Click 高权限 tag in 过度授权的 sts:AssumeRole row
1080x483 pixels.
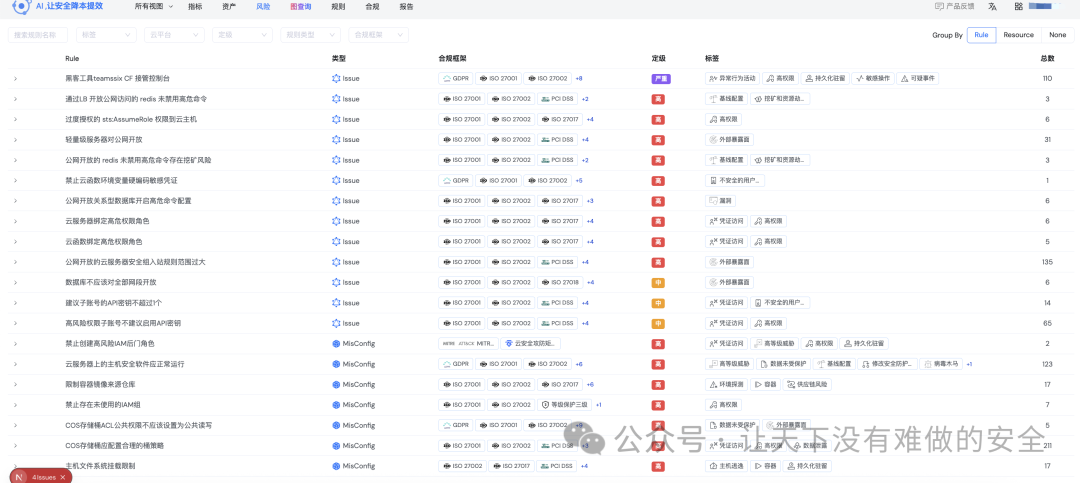tap(723, 119)
